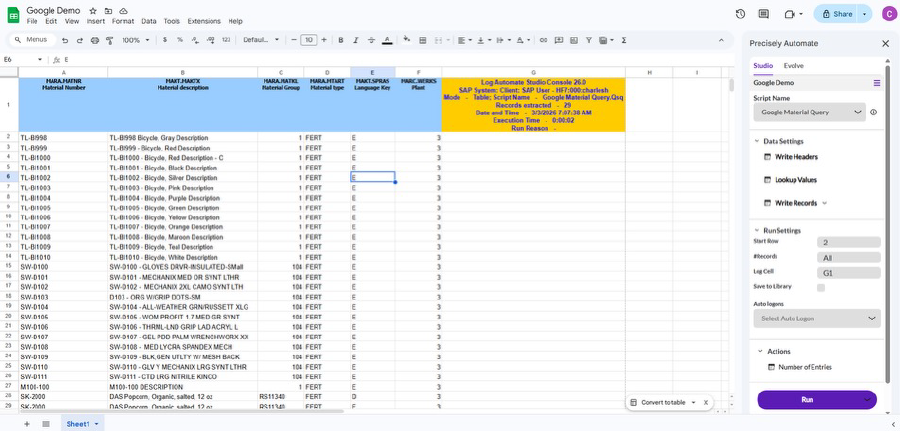Run the script with Run button
This screenshot has height=431, width=900.
(807, 400)
